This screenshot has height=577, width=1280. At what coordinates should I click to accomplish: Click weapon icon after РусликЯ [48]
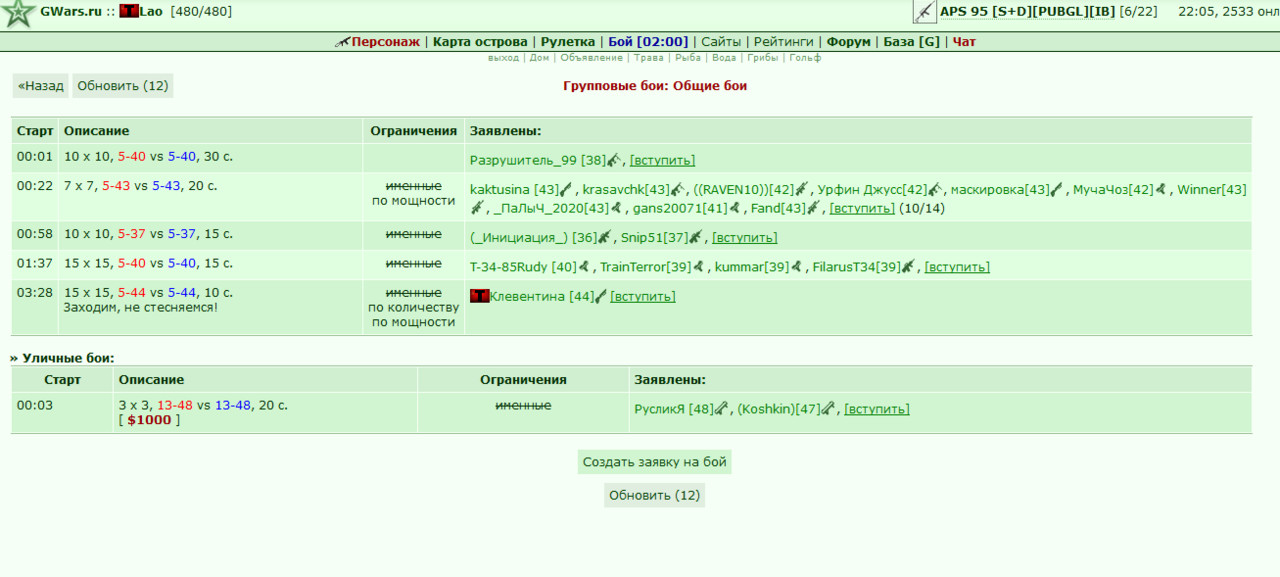pos(721,408)
